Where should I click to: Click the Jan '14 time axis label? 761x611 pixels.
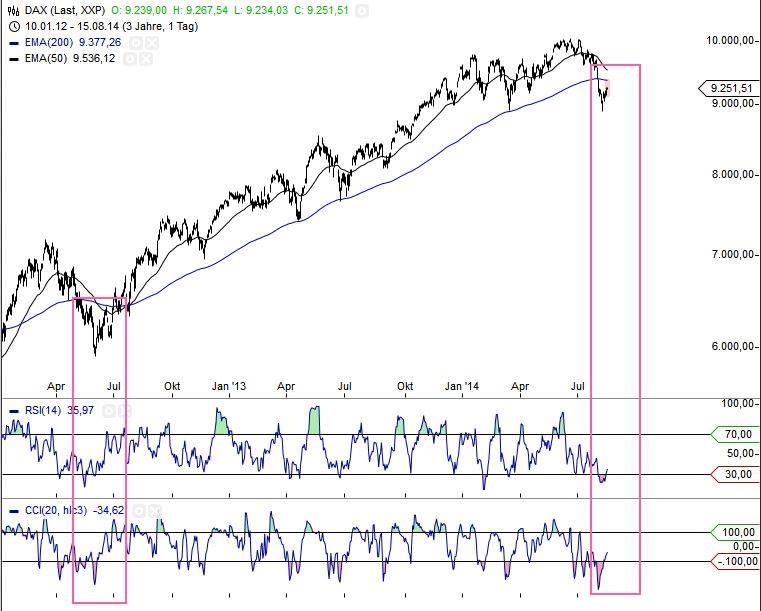[462, 386]
